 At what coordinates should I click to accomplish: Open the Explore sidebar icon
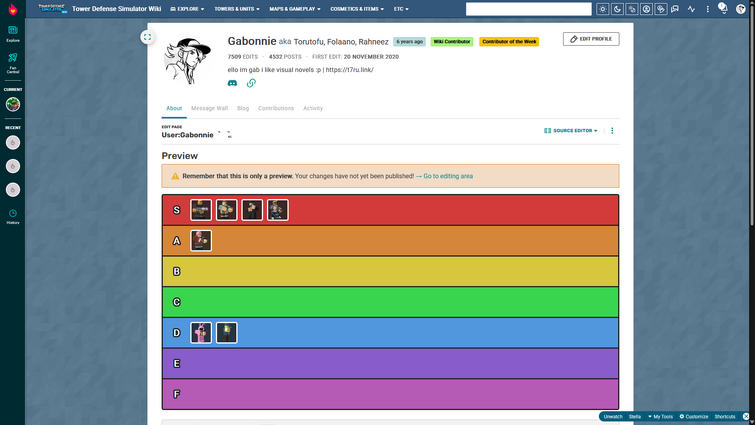click(x=13, y=34)
